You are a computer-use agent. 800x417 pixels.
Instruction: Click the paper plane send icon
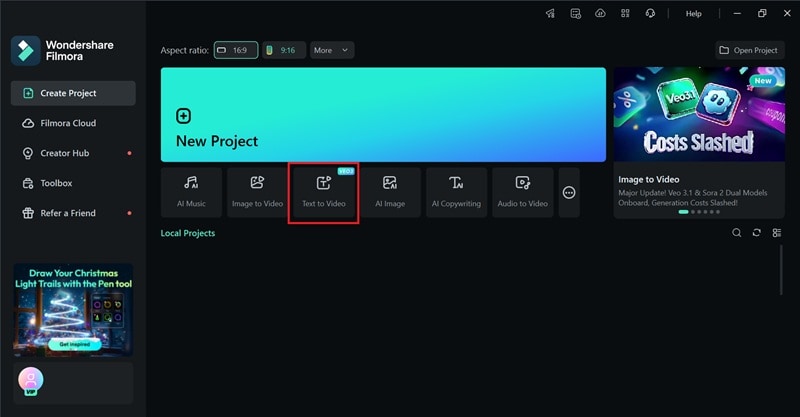551,14
